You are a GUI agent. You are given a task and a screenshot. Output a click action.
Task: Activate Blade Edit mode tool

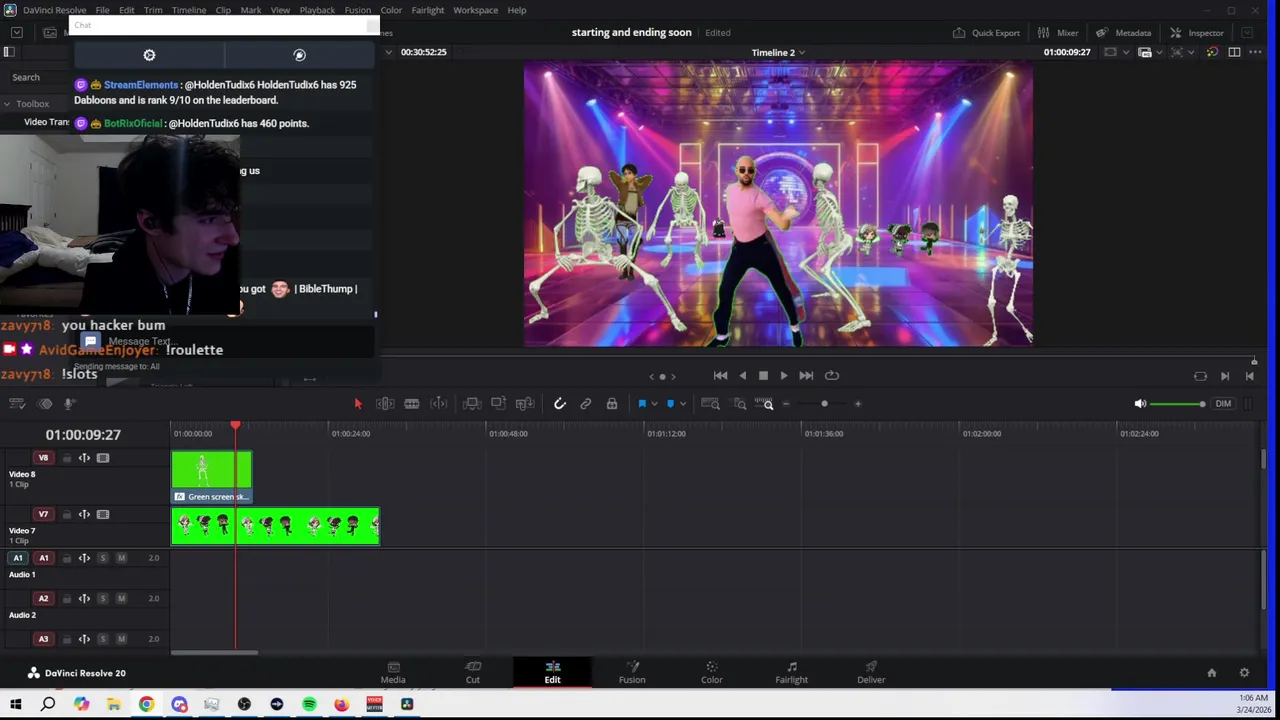click(x=411, y=404)
